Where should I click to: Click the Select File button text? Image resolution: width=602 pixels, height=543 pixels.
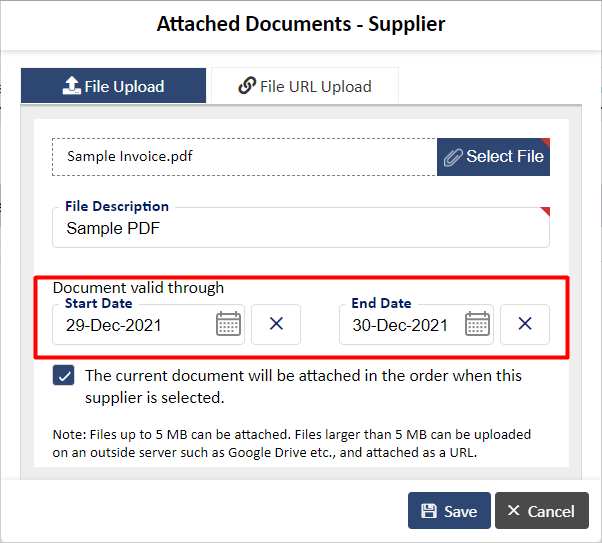[505, 157]
